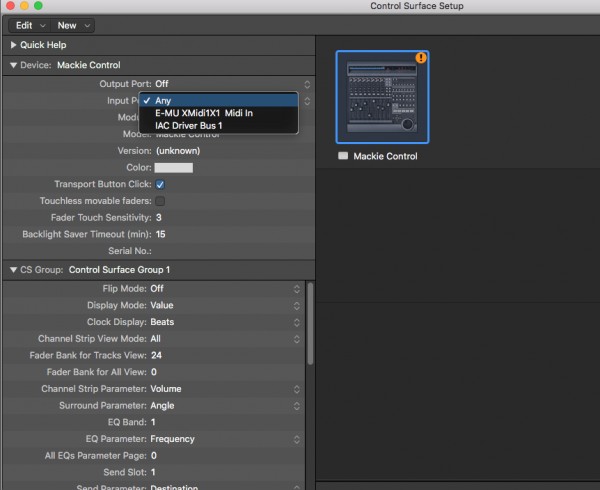The image size is (600, 490).
Task: Click the Send Slot value 1
Action: coord(153,472)
